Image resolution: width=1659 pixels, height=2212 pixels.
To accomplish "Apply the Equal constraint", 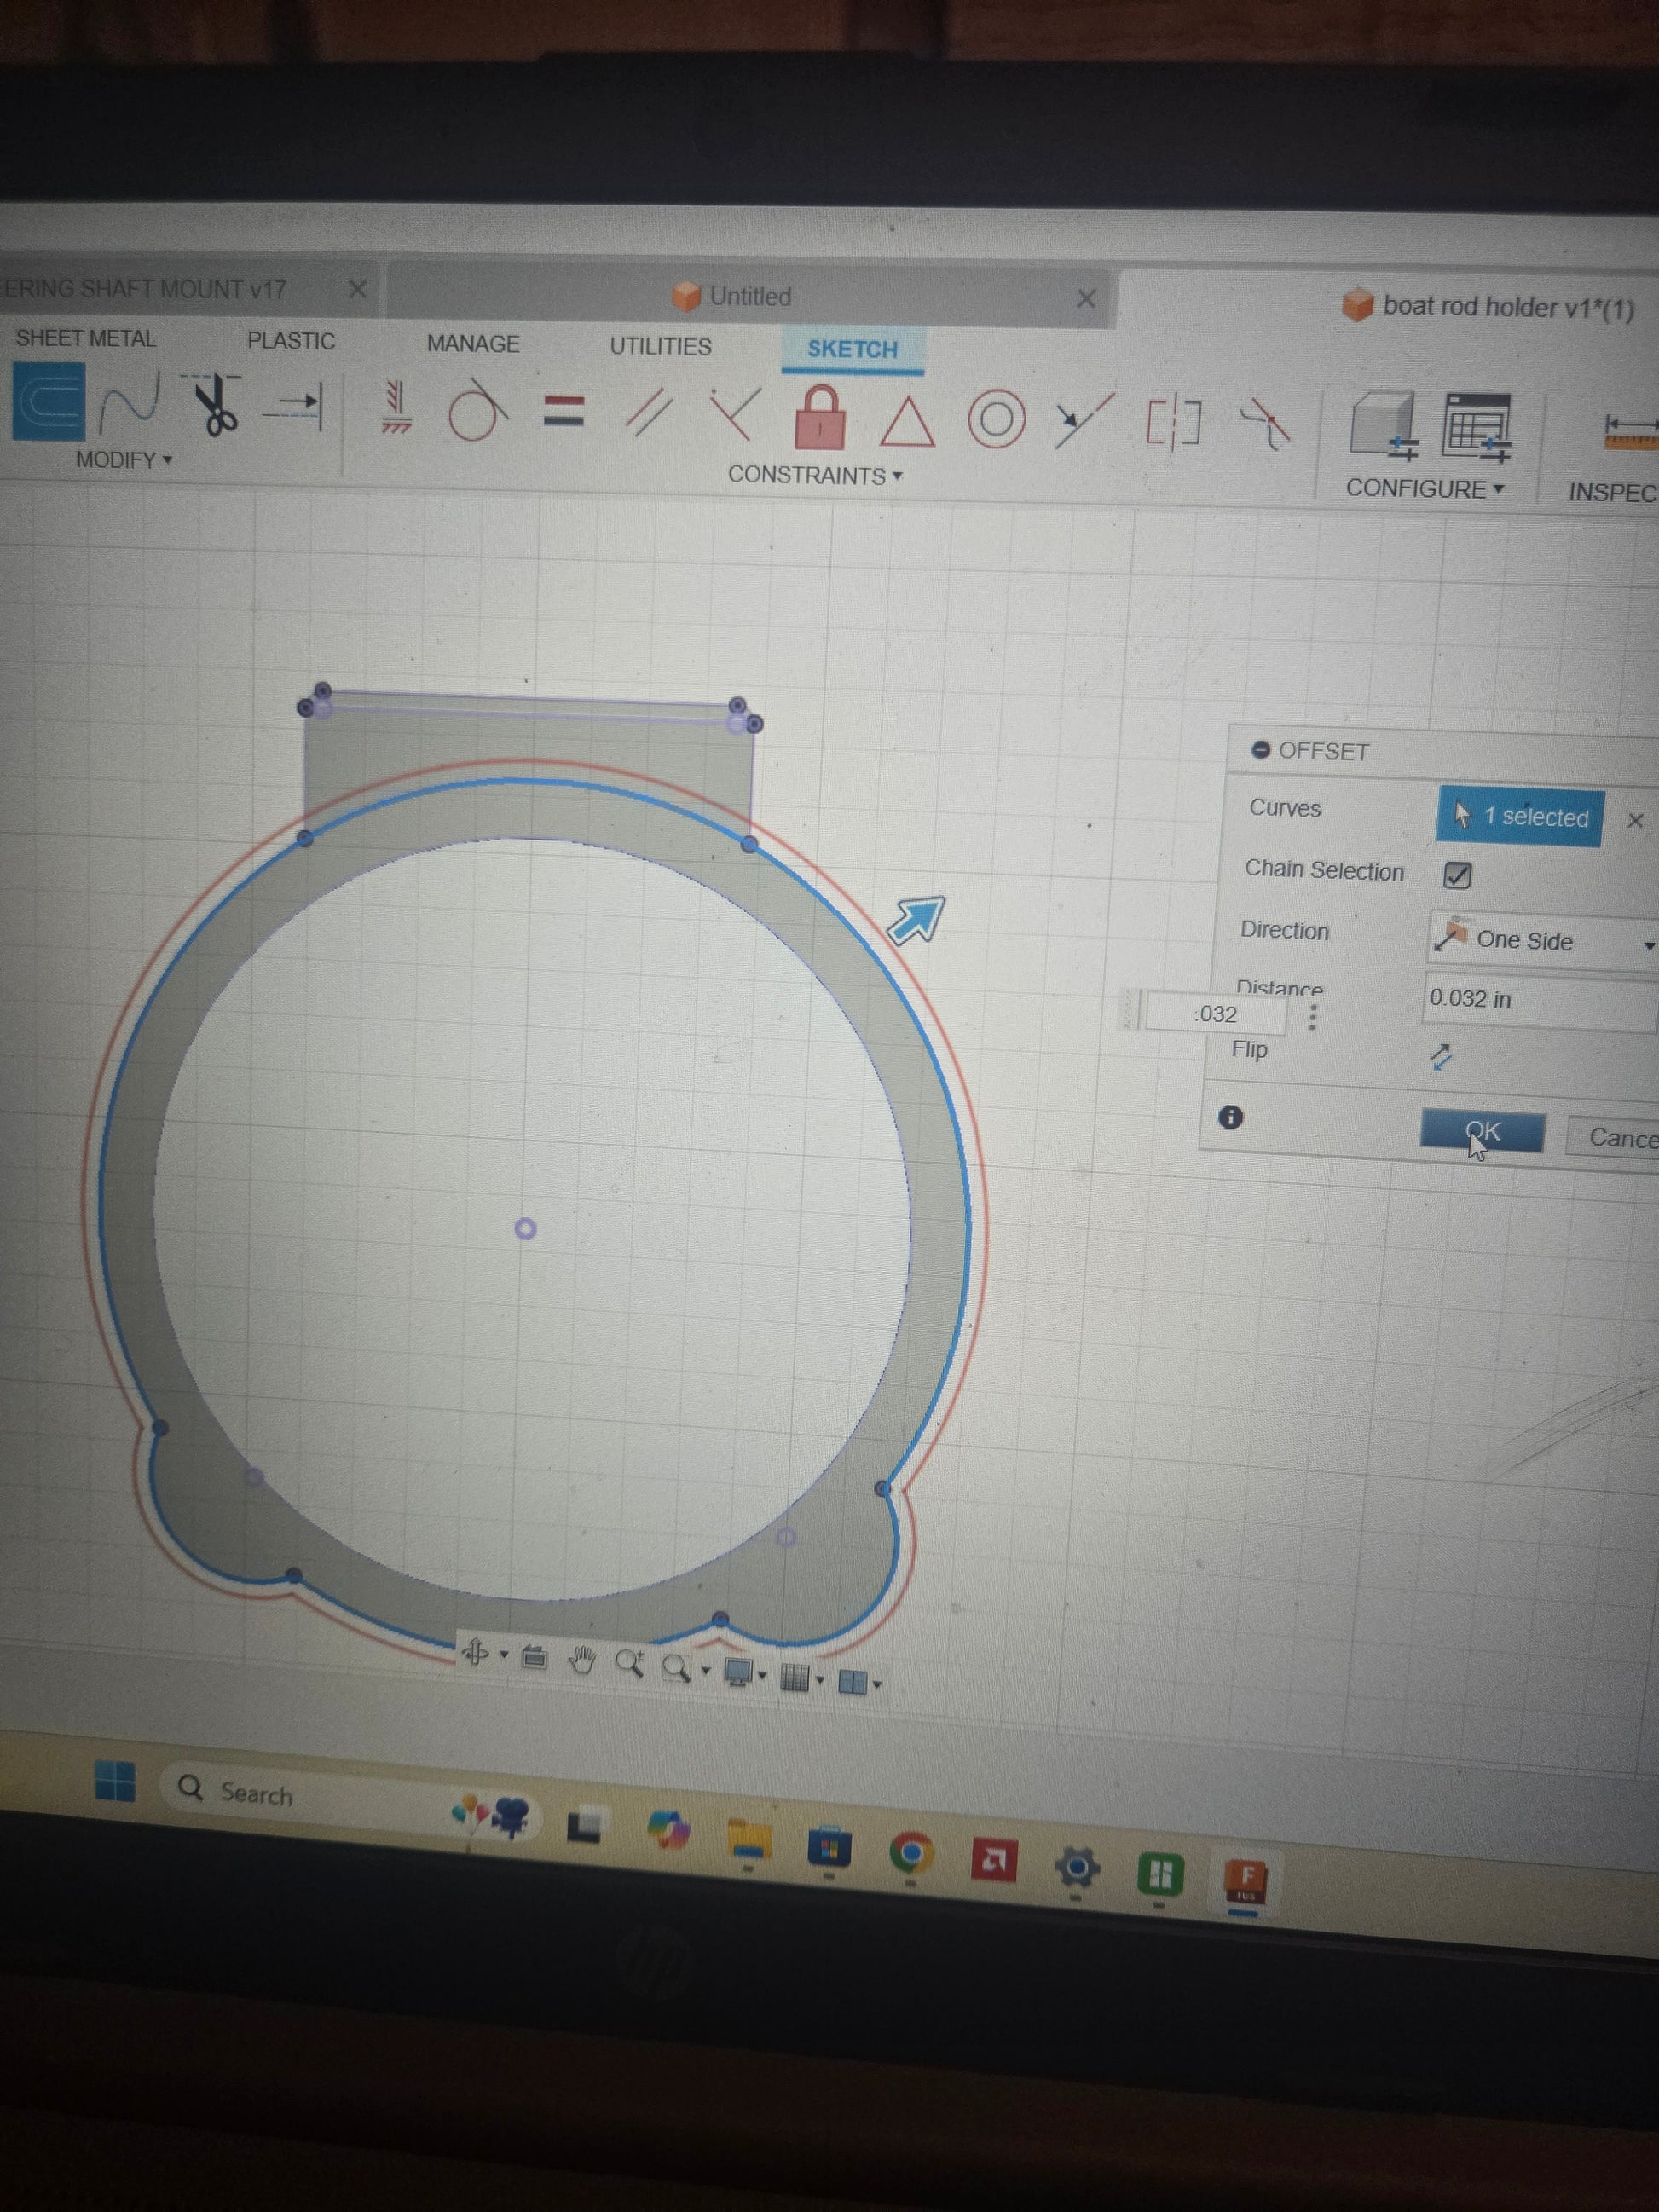I will [x=564, y=412].
